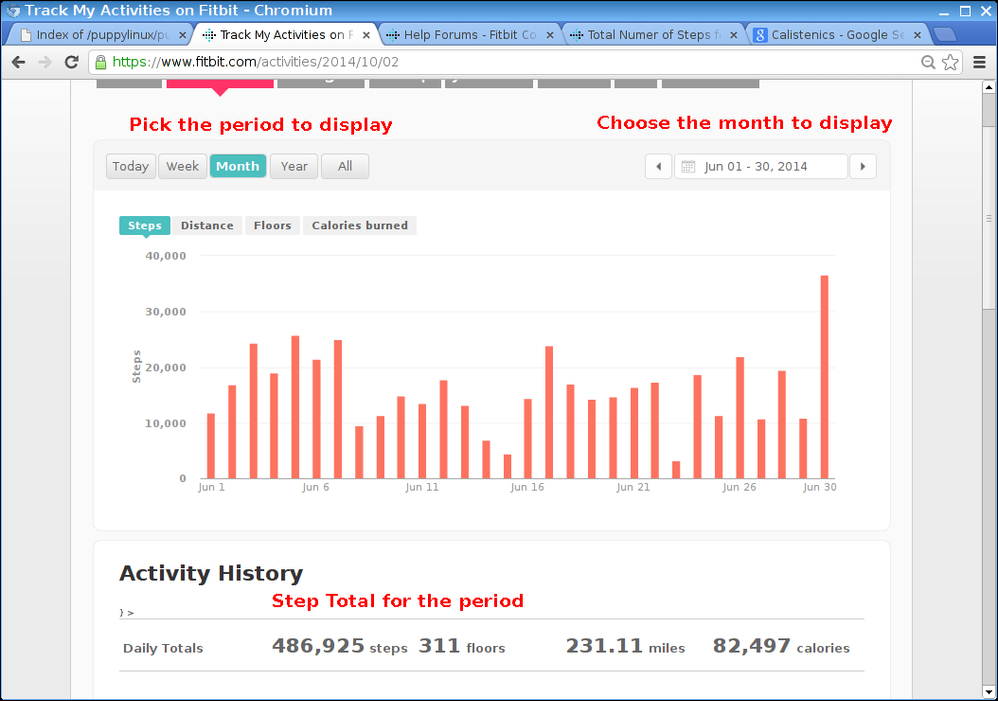Select the Today period button
The height and width of the screenshot is (701, 998).
coord(130,166)
